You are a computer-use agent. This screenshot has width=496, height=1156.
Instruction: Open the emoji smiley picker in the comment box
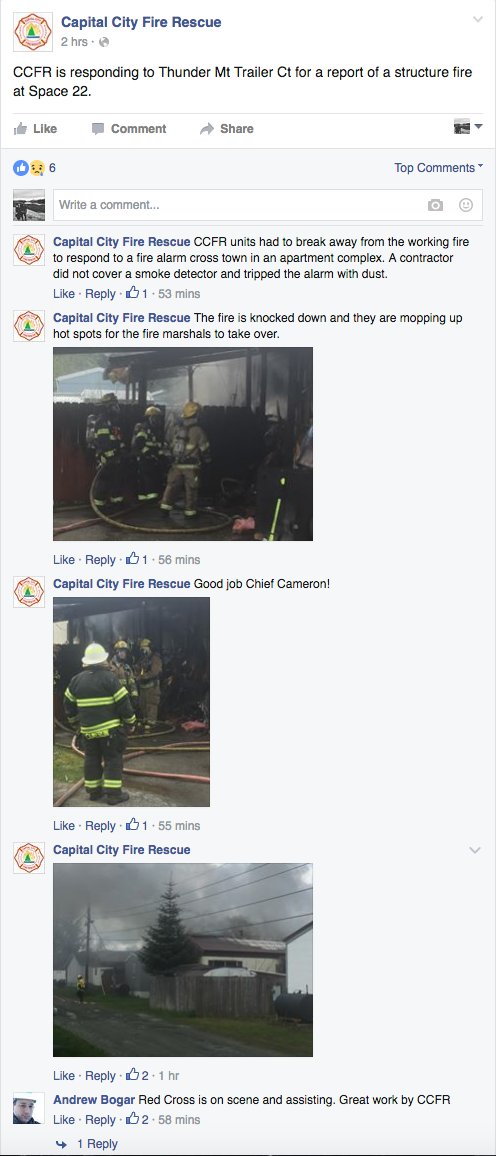[x=466, y=205]
